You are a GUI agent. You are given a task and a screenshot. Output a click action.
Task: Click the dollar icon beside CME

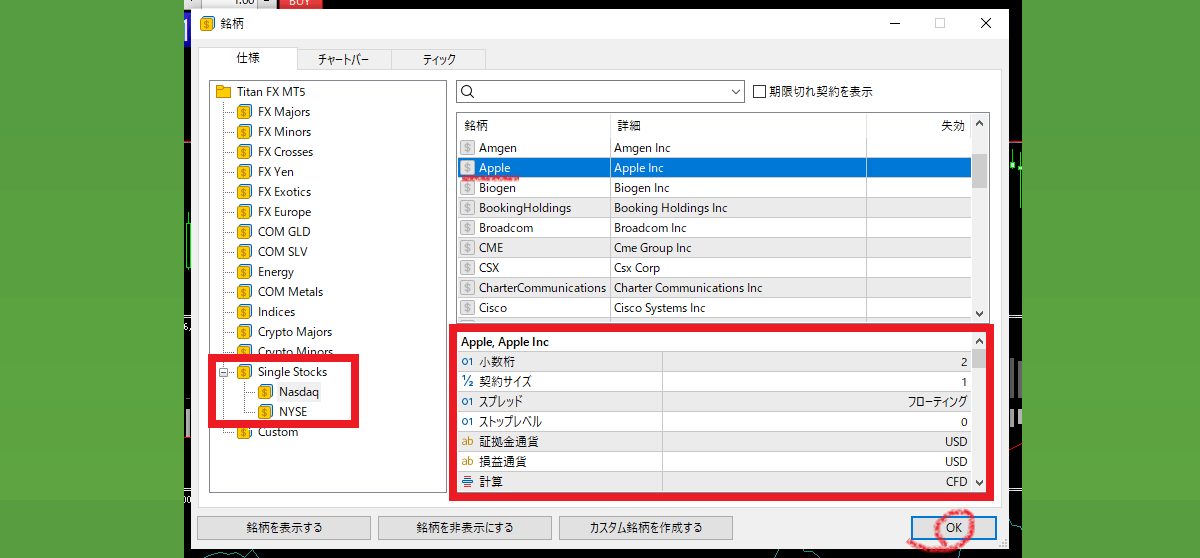pyautogui.click(x=468, y=248)
